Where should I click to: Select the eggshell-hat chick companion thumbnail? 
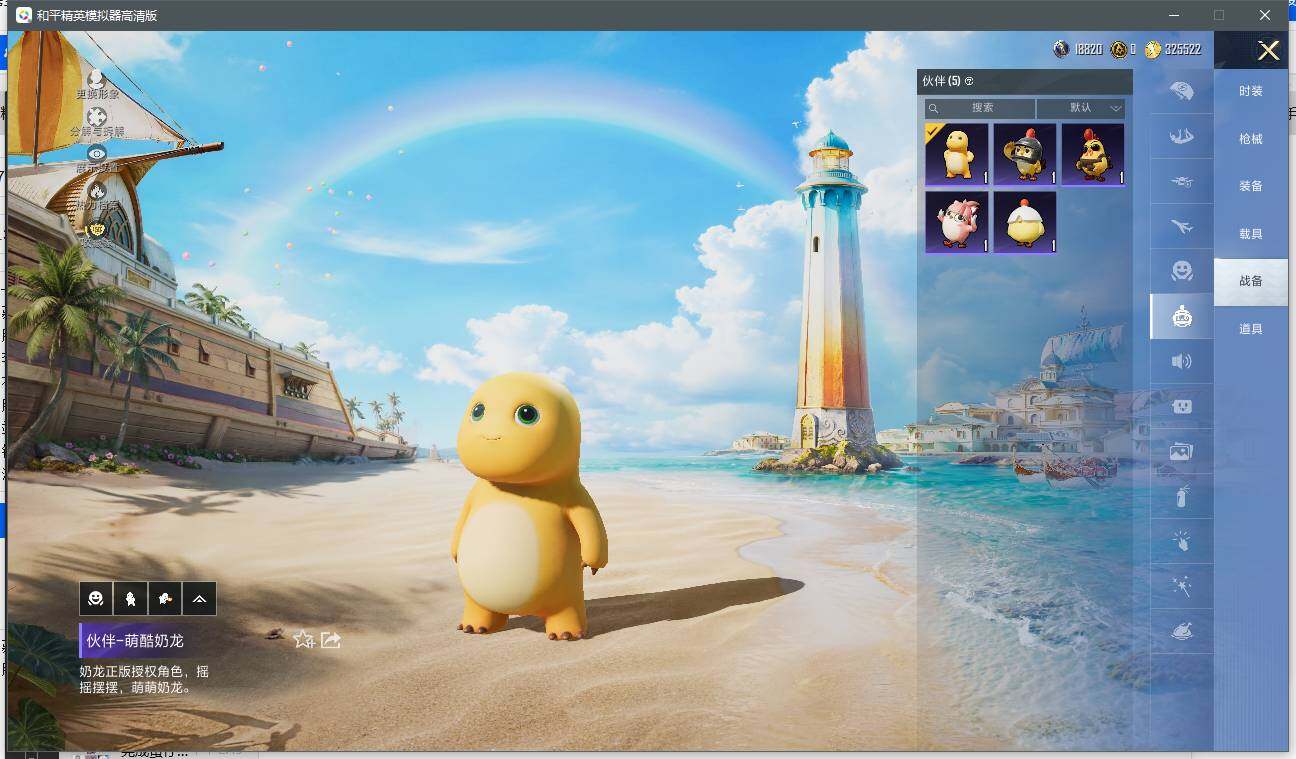point(1025,222)
